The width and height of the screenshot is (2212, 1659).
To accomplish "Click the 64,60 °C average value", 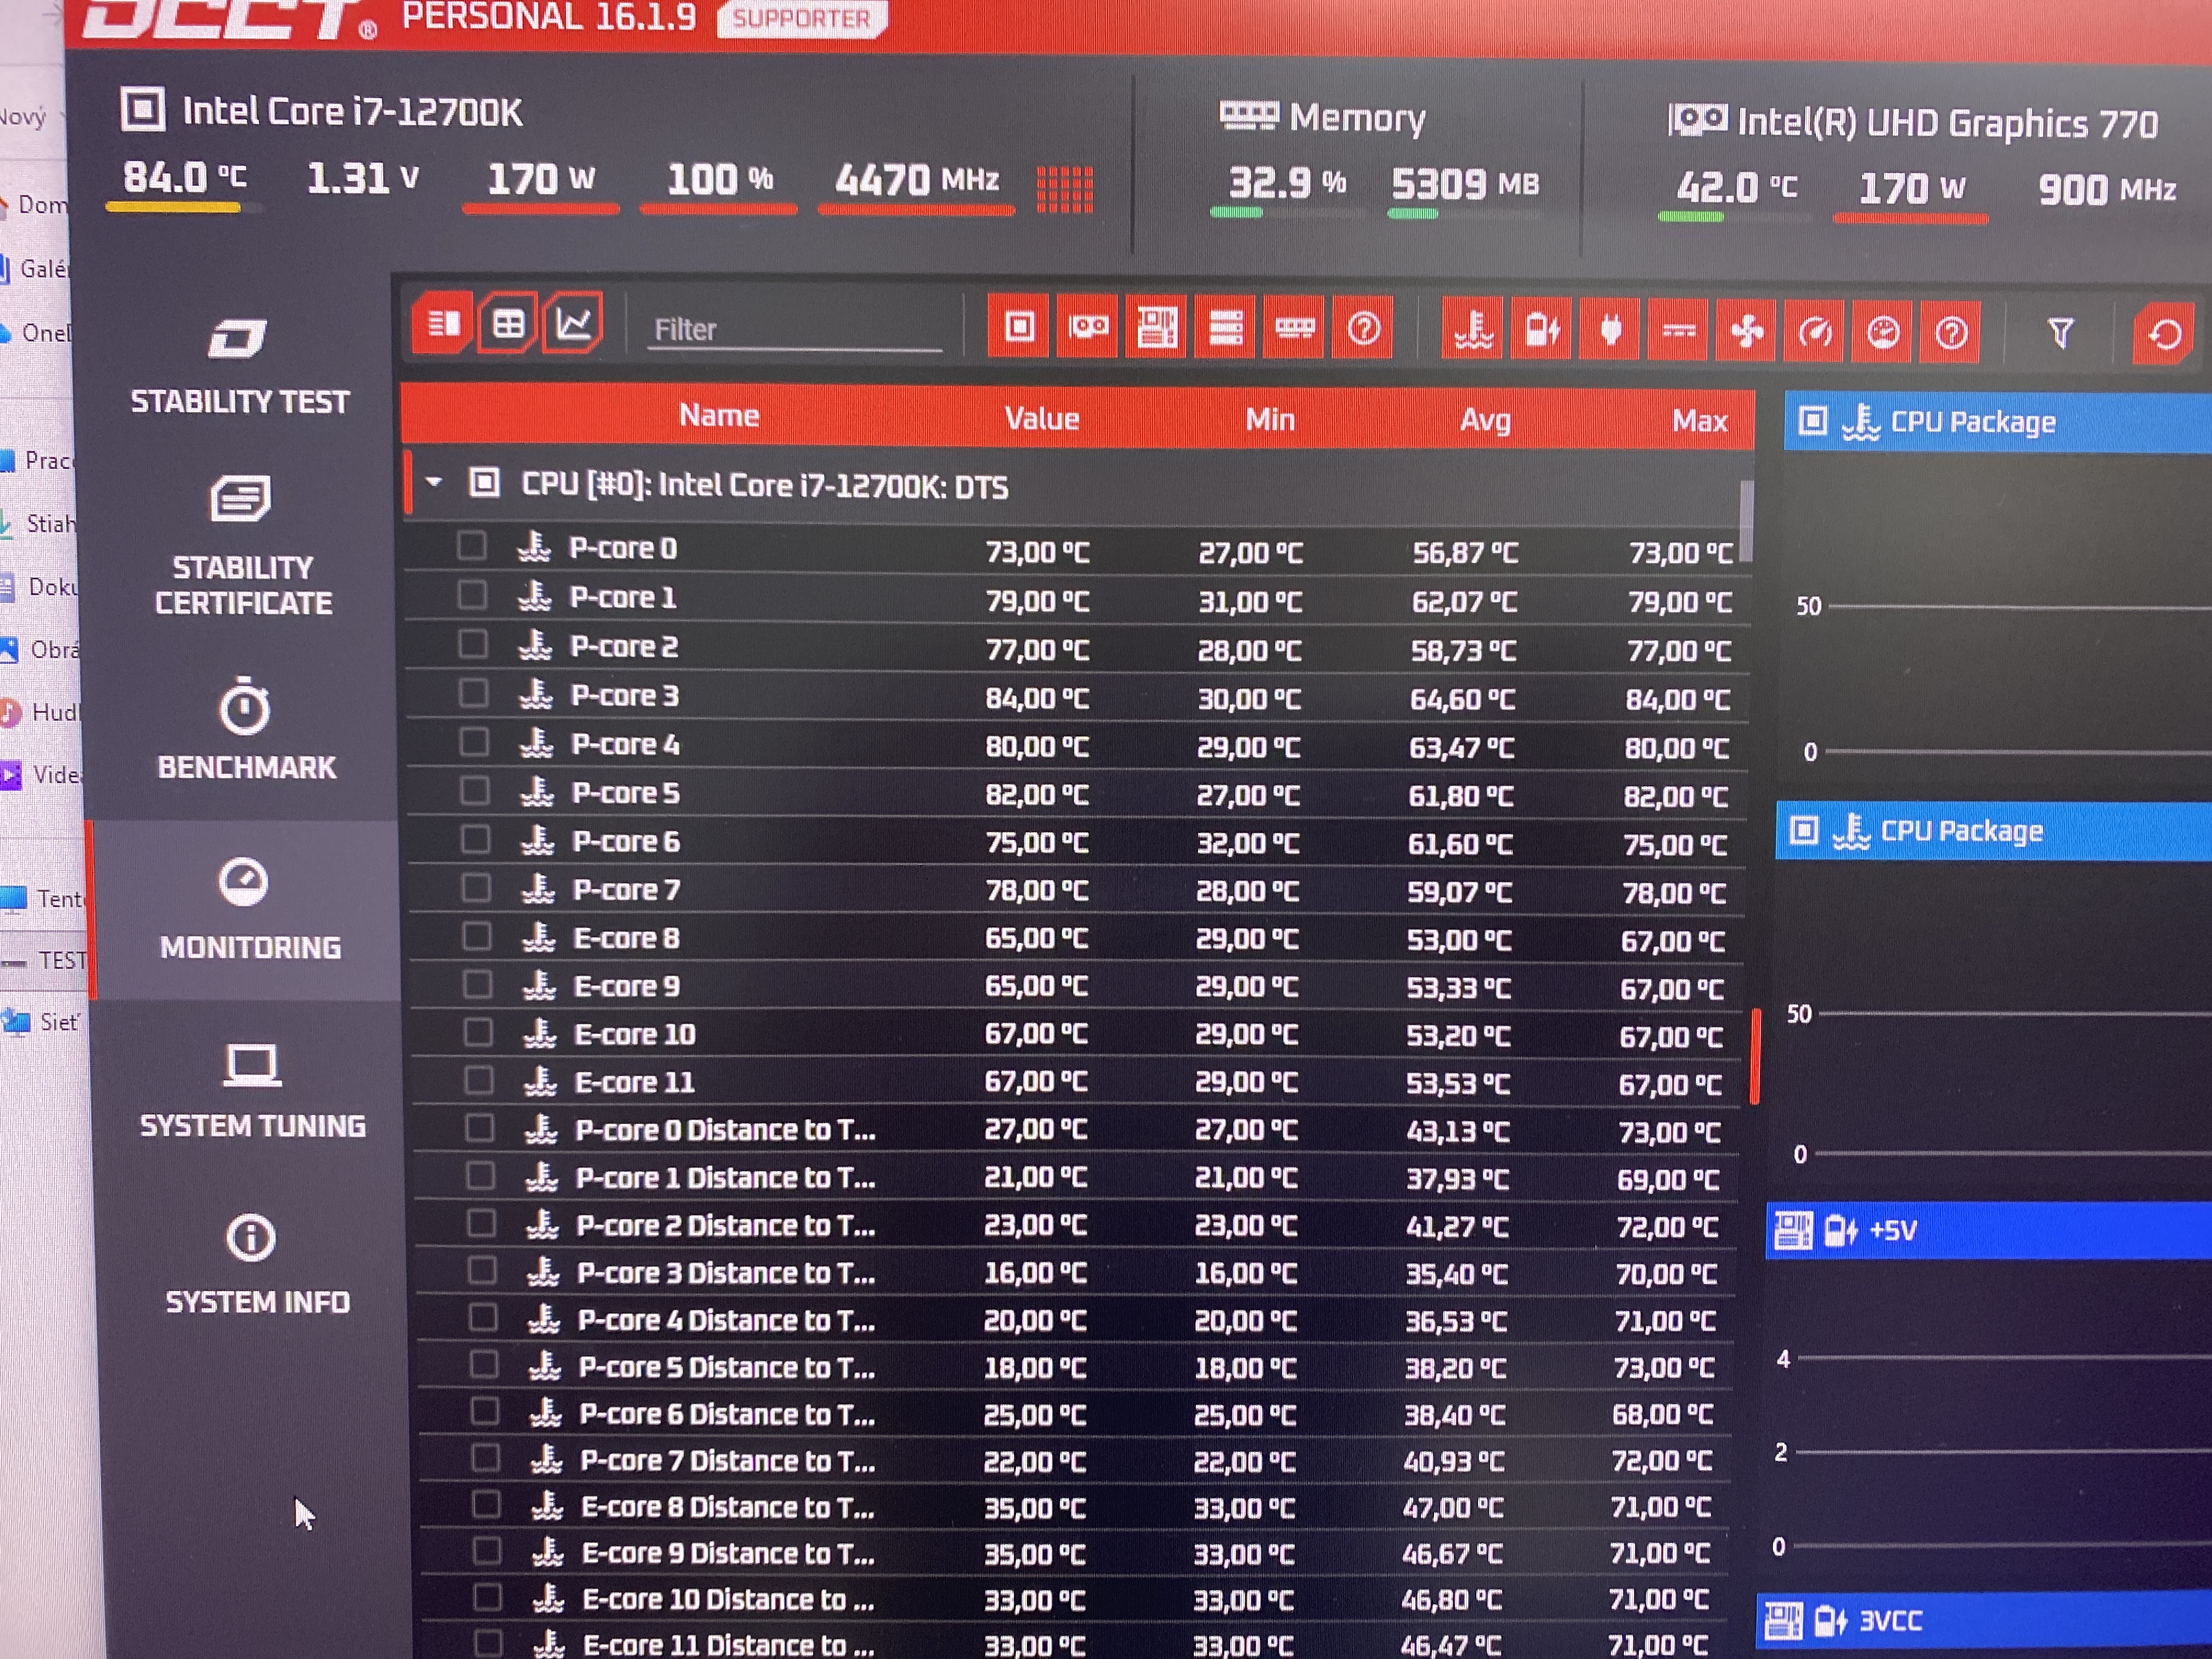I will (1462, 698).
